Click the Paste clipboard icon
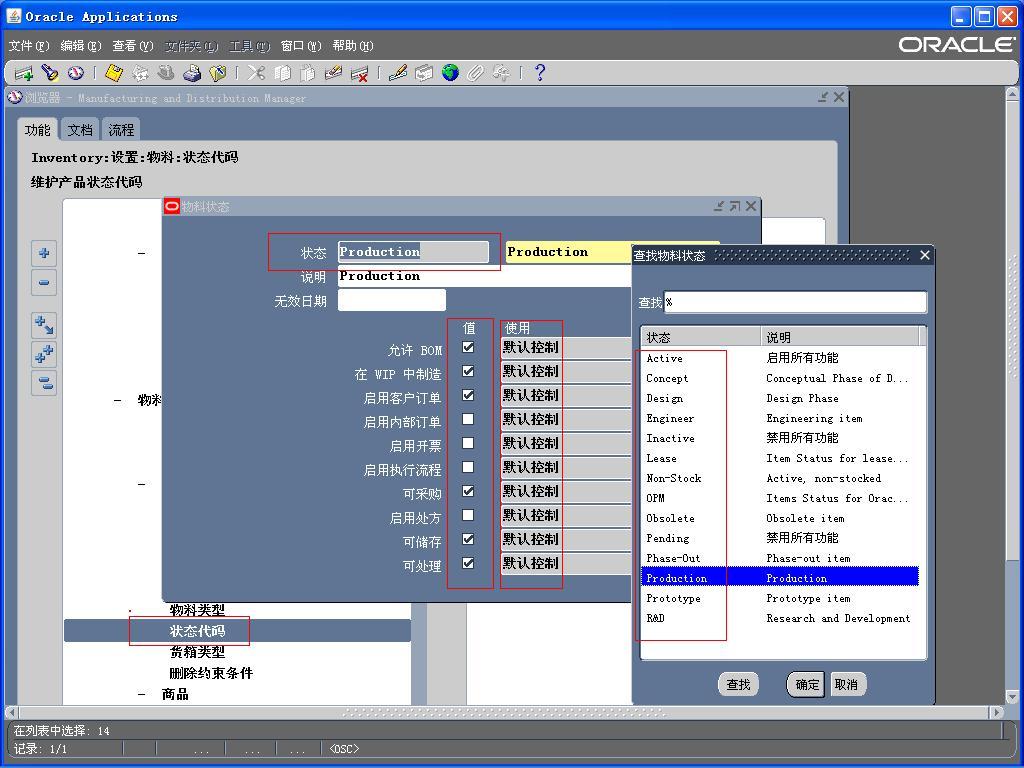 coord(308,73)
